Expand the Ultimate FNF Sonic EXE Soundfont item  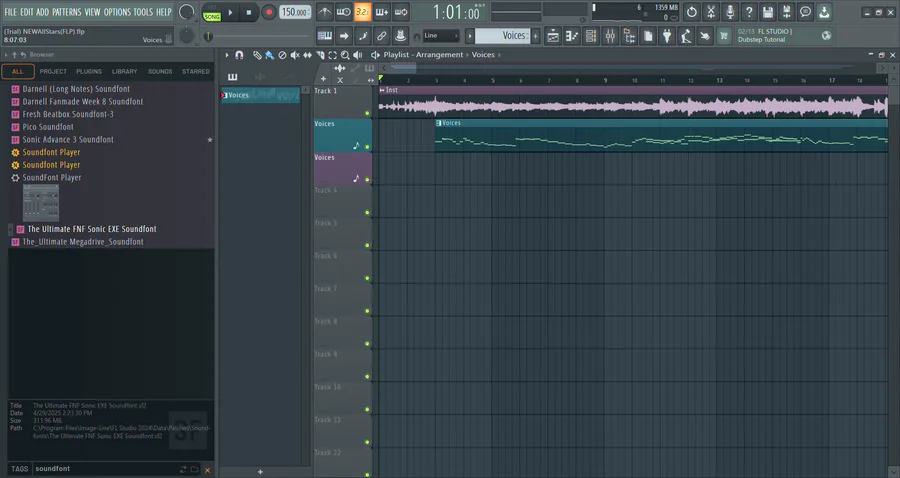click(x=10, y=229)
